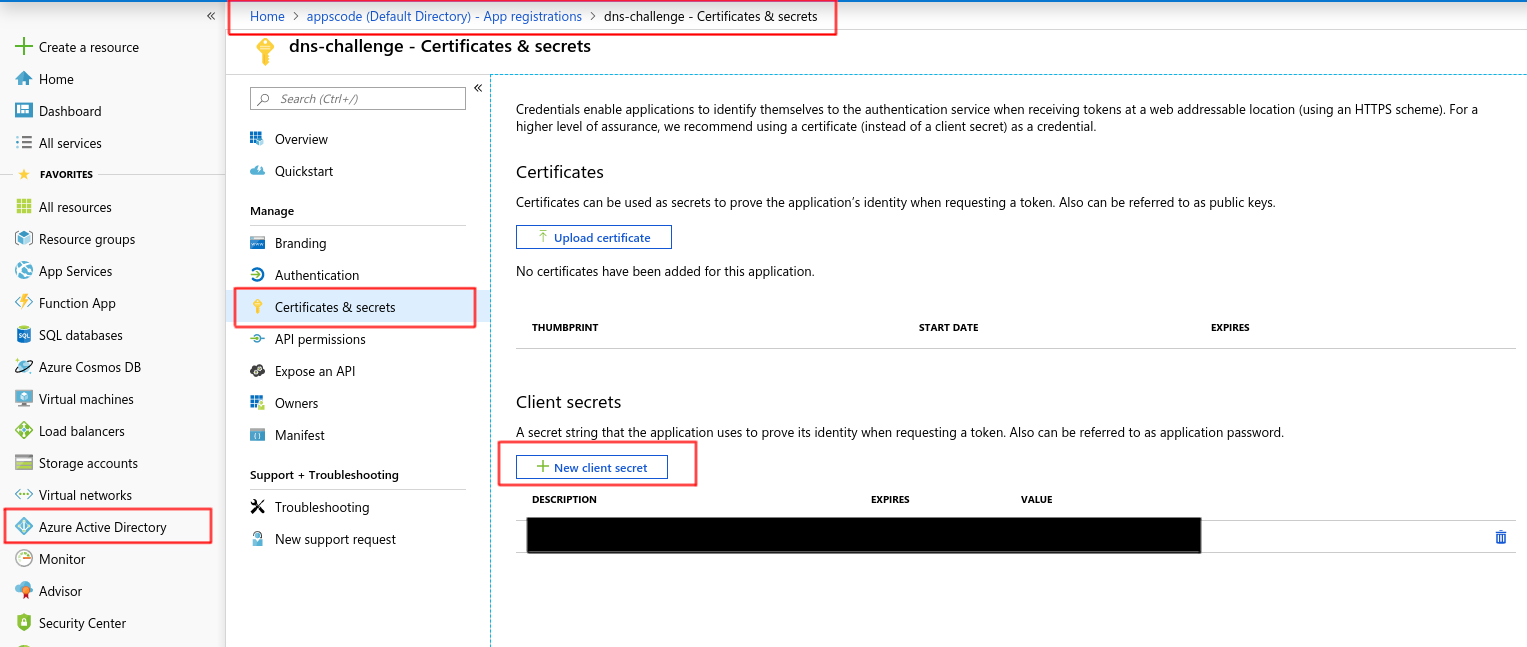Open appscode App registrations breadcrumb link
Screen dimensions: 1527x647
click(444, 16)
